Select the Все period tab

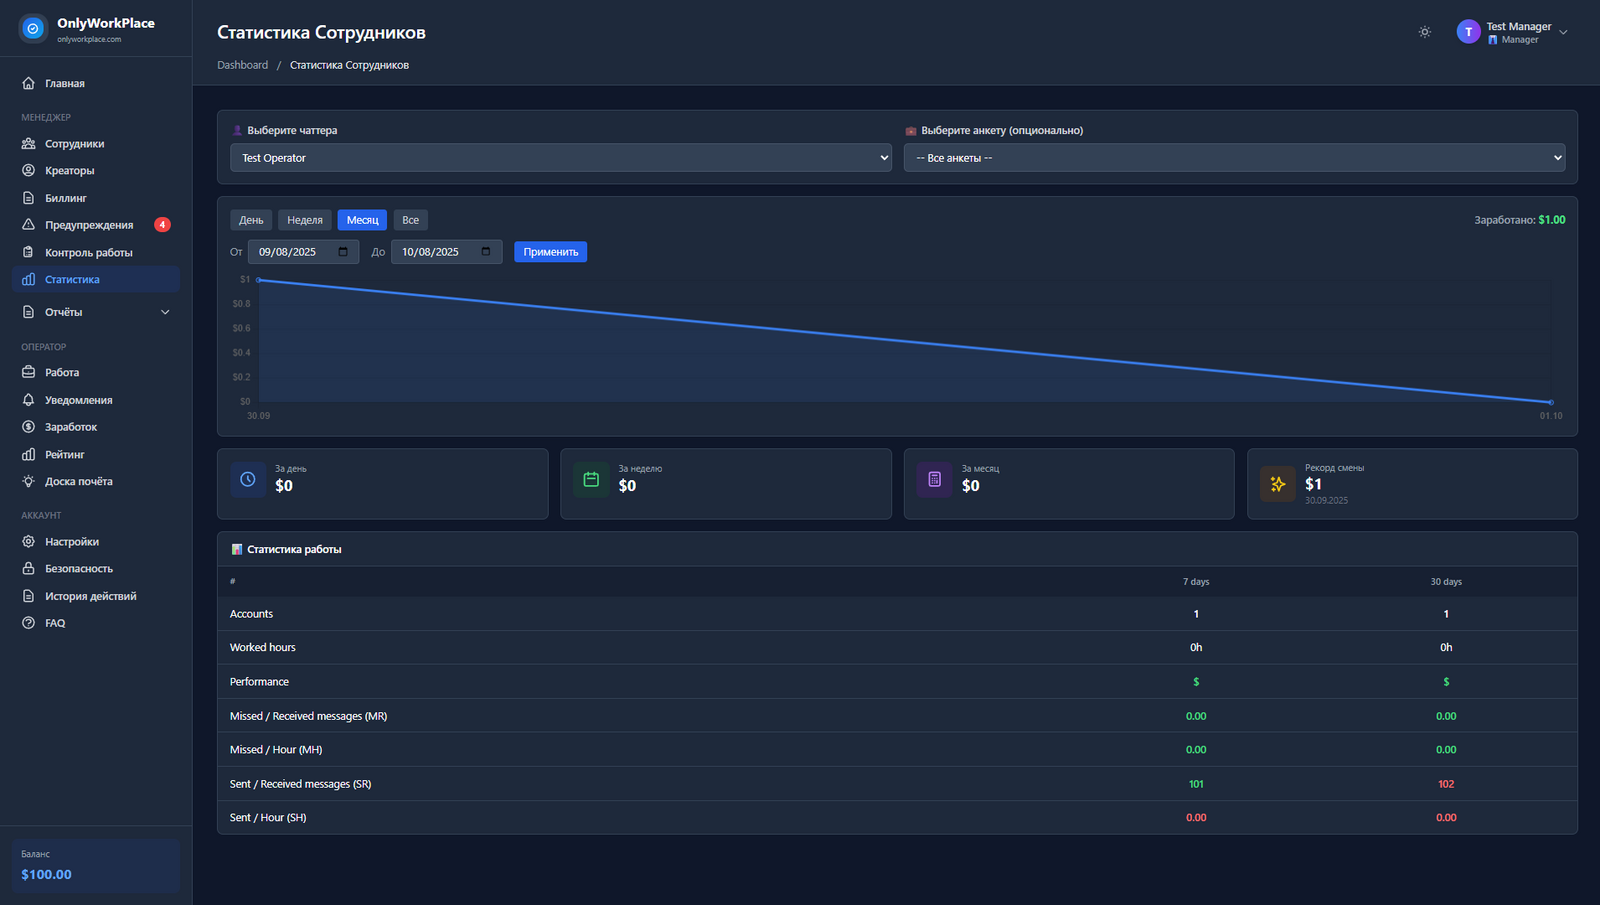coord(410,220)
